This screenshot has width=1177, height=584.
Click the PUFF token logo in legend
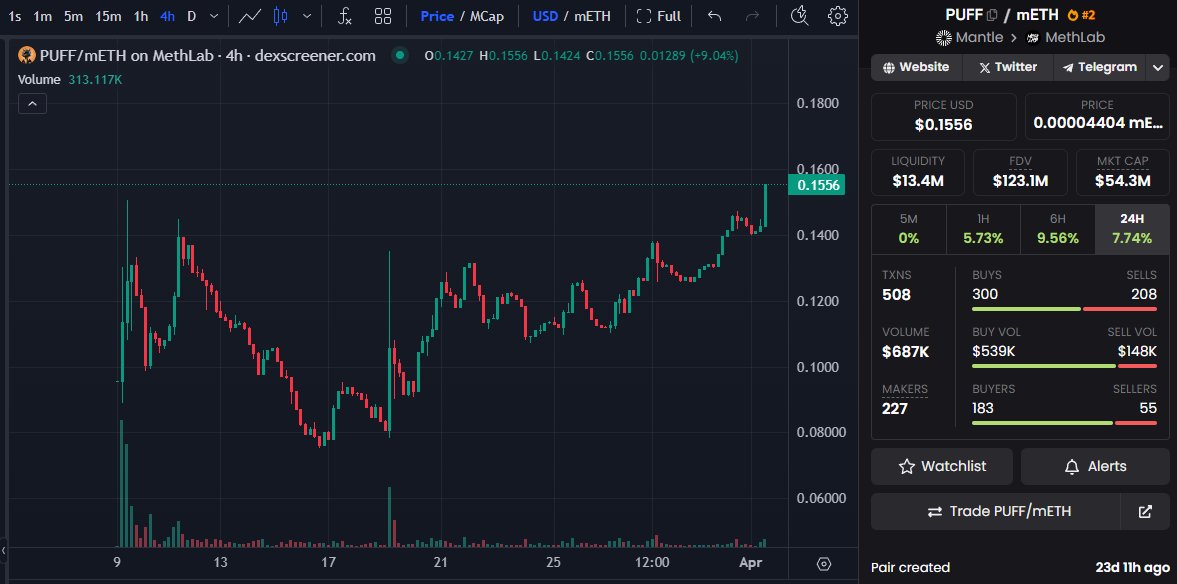click(x=27, y=55)
